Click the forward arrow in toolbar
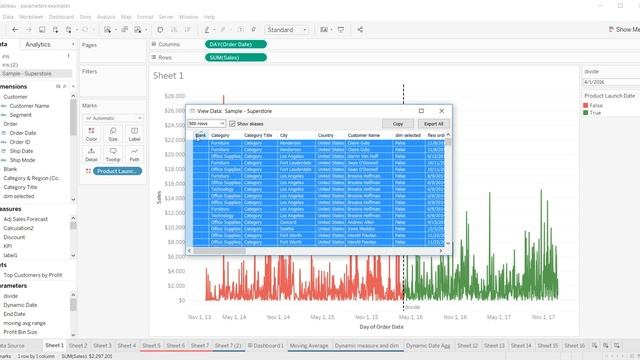The image size is (640, 360). pyautogui.click(x=29, y=30)
